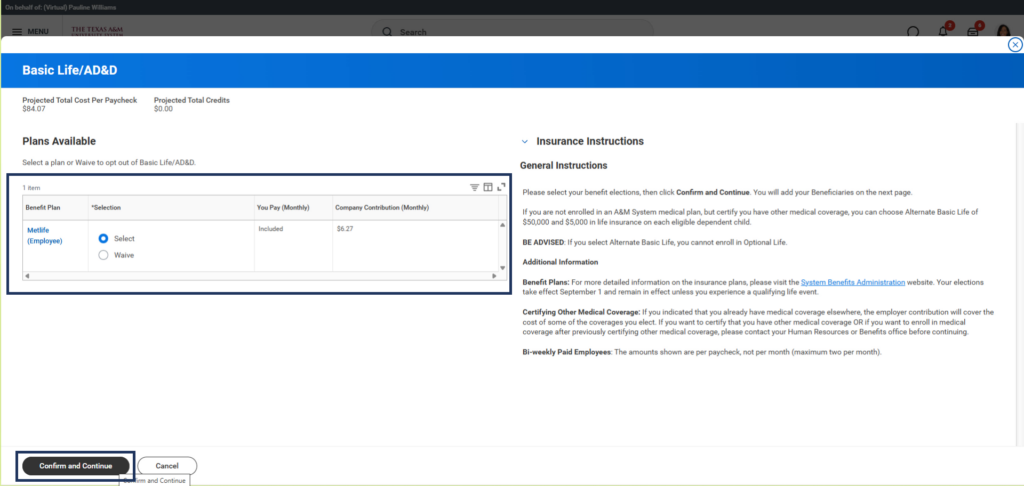Expand the table to fullscreen
This screenshot has height=486, width=1024.
coord(501,187)
